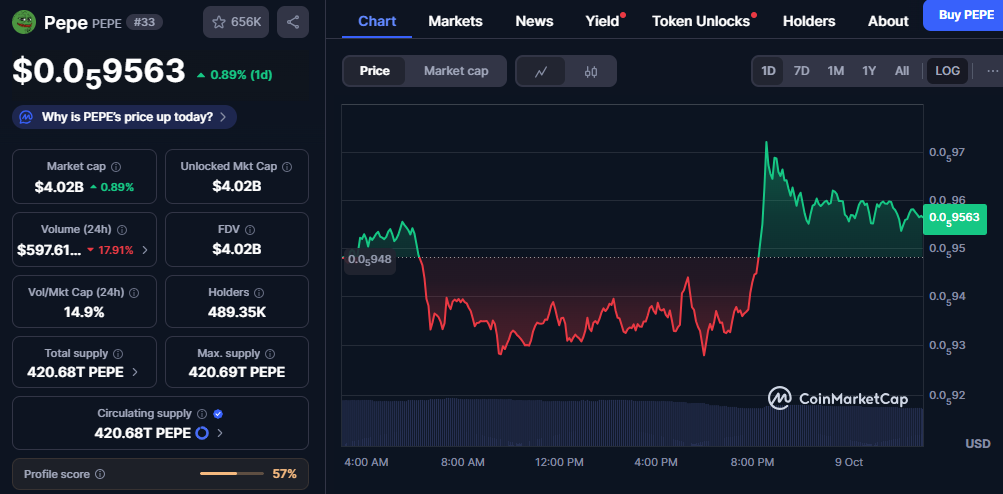Switch to line chart view icon
Image resolution: width=1003 pixels, height=494 pixels.
pos(541,71)
